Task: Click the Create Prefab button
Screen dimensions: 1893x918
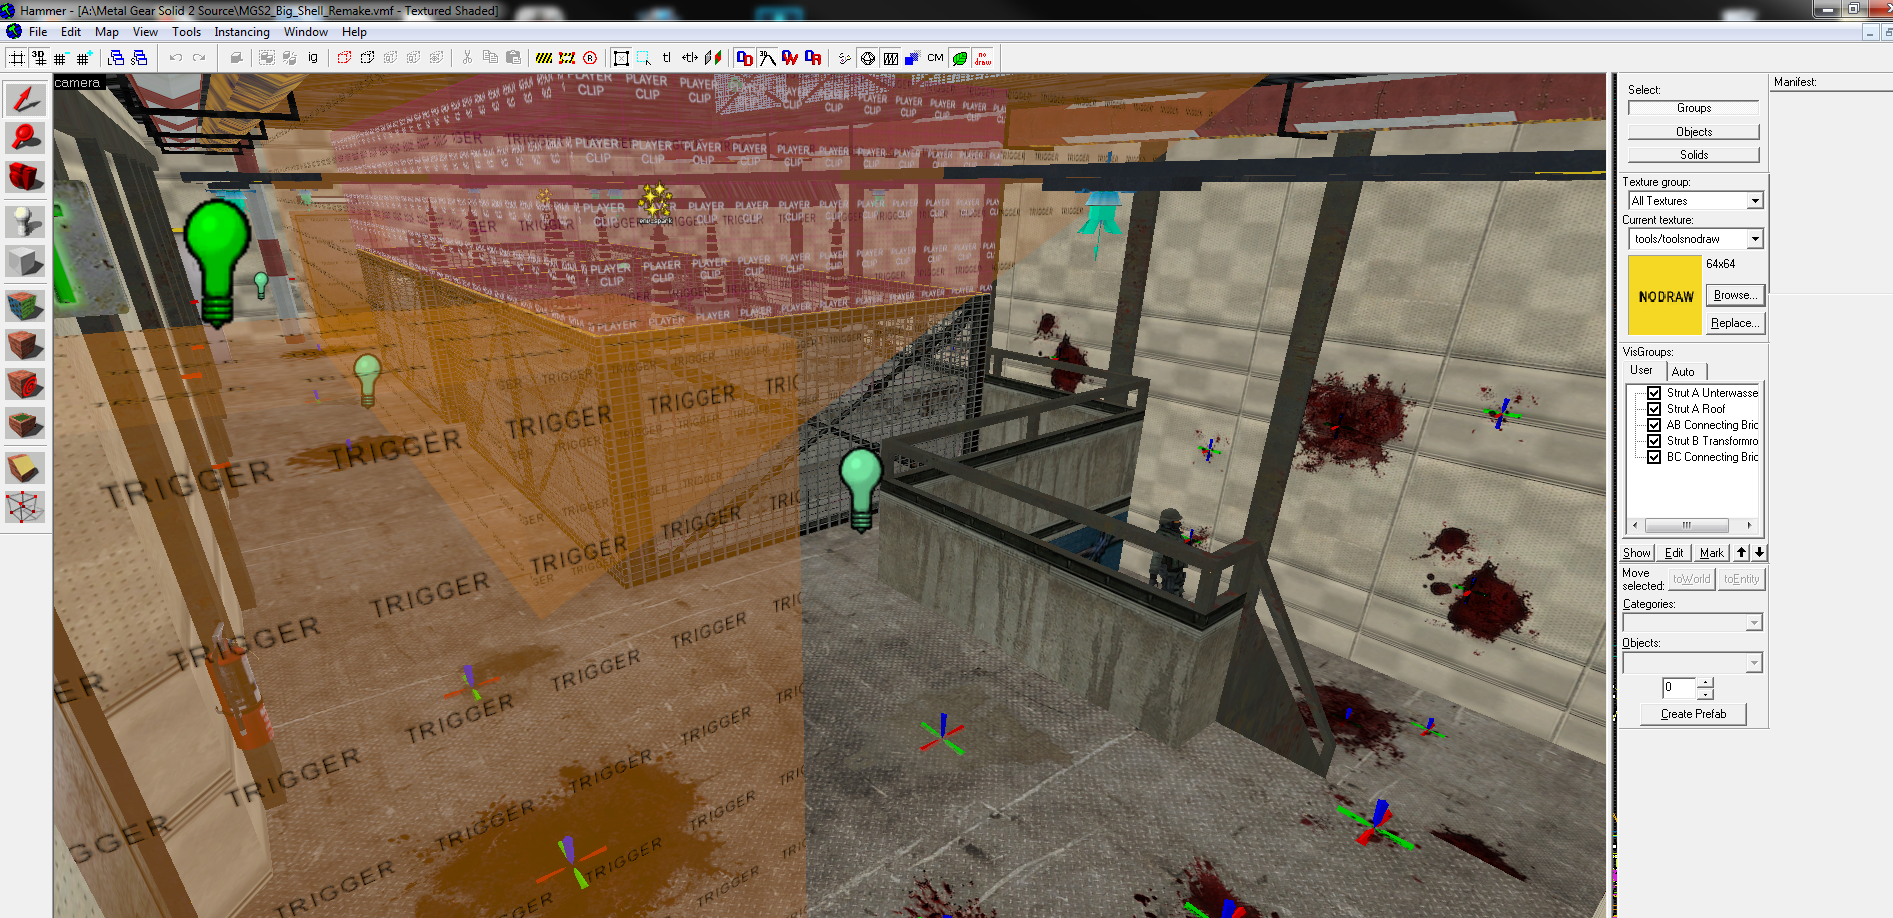Action: pos(1693,714)
